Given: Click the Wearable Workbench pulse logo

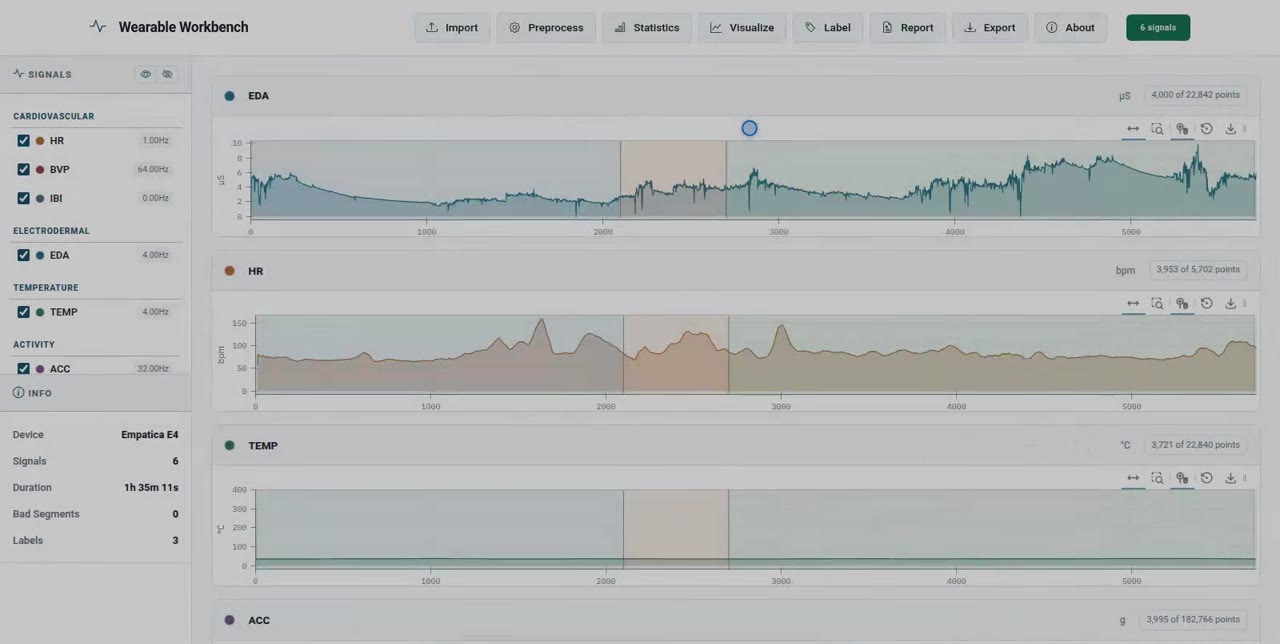Looking at the screenshot, I should [x=97, y=27].
